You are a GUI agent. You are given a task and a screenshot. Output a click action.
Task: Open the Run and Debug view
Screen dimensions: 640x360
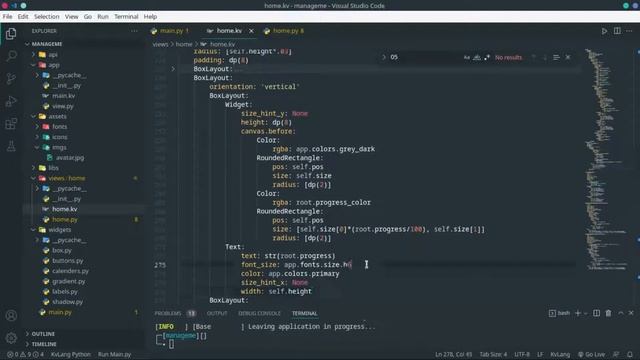[11, 101]
